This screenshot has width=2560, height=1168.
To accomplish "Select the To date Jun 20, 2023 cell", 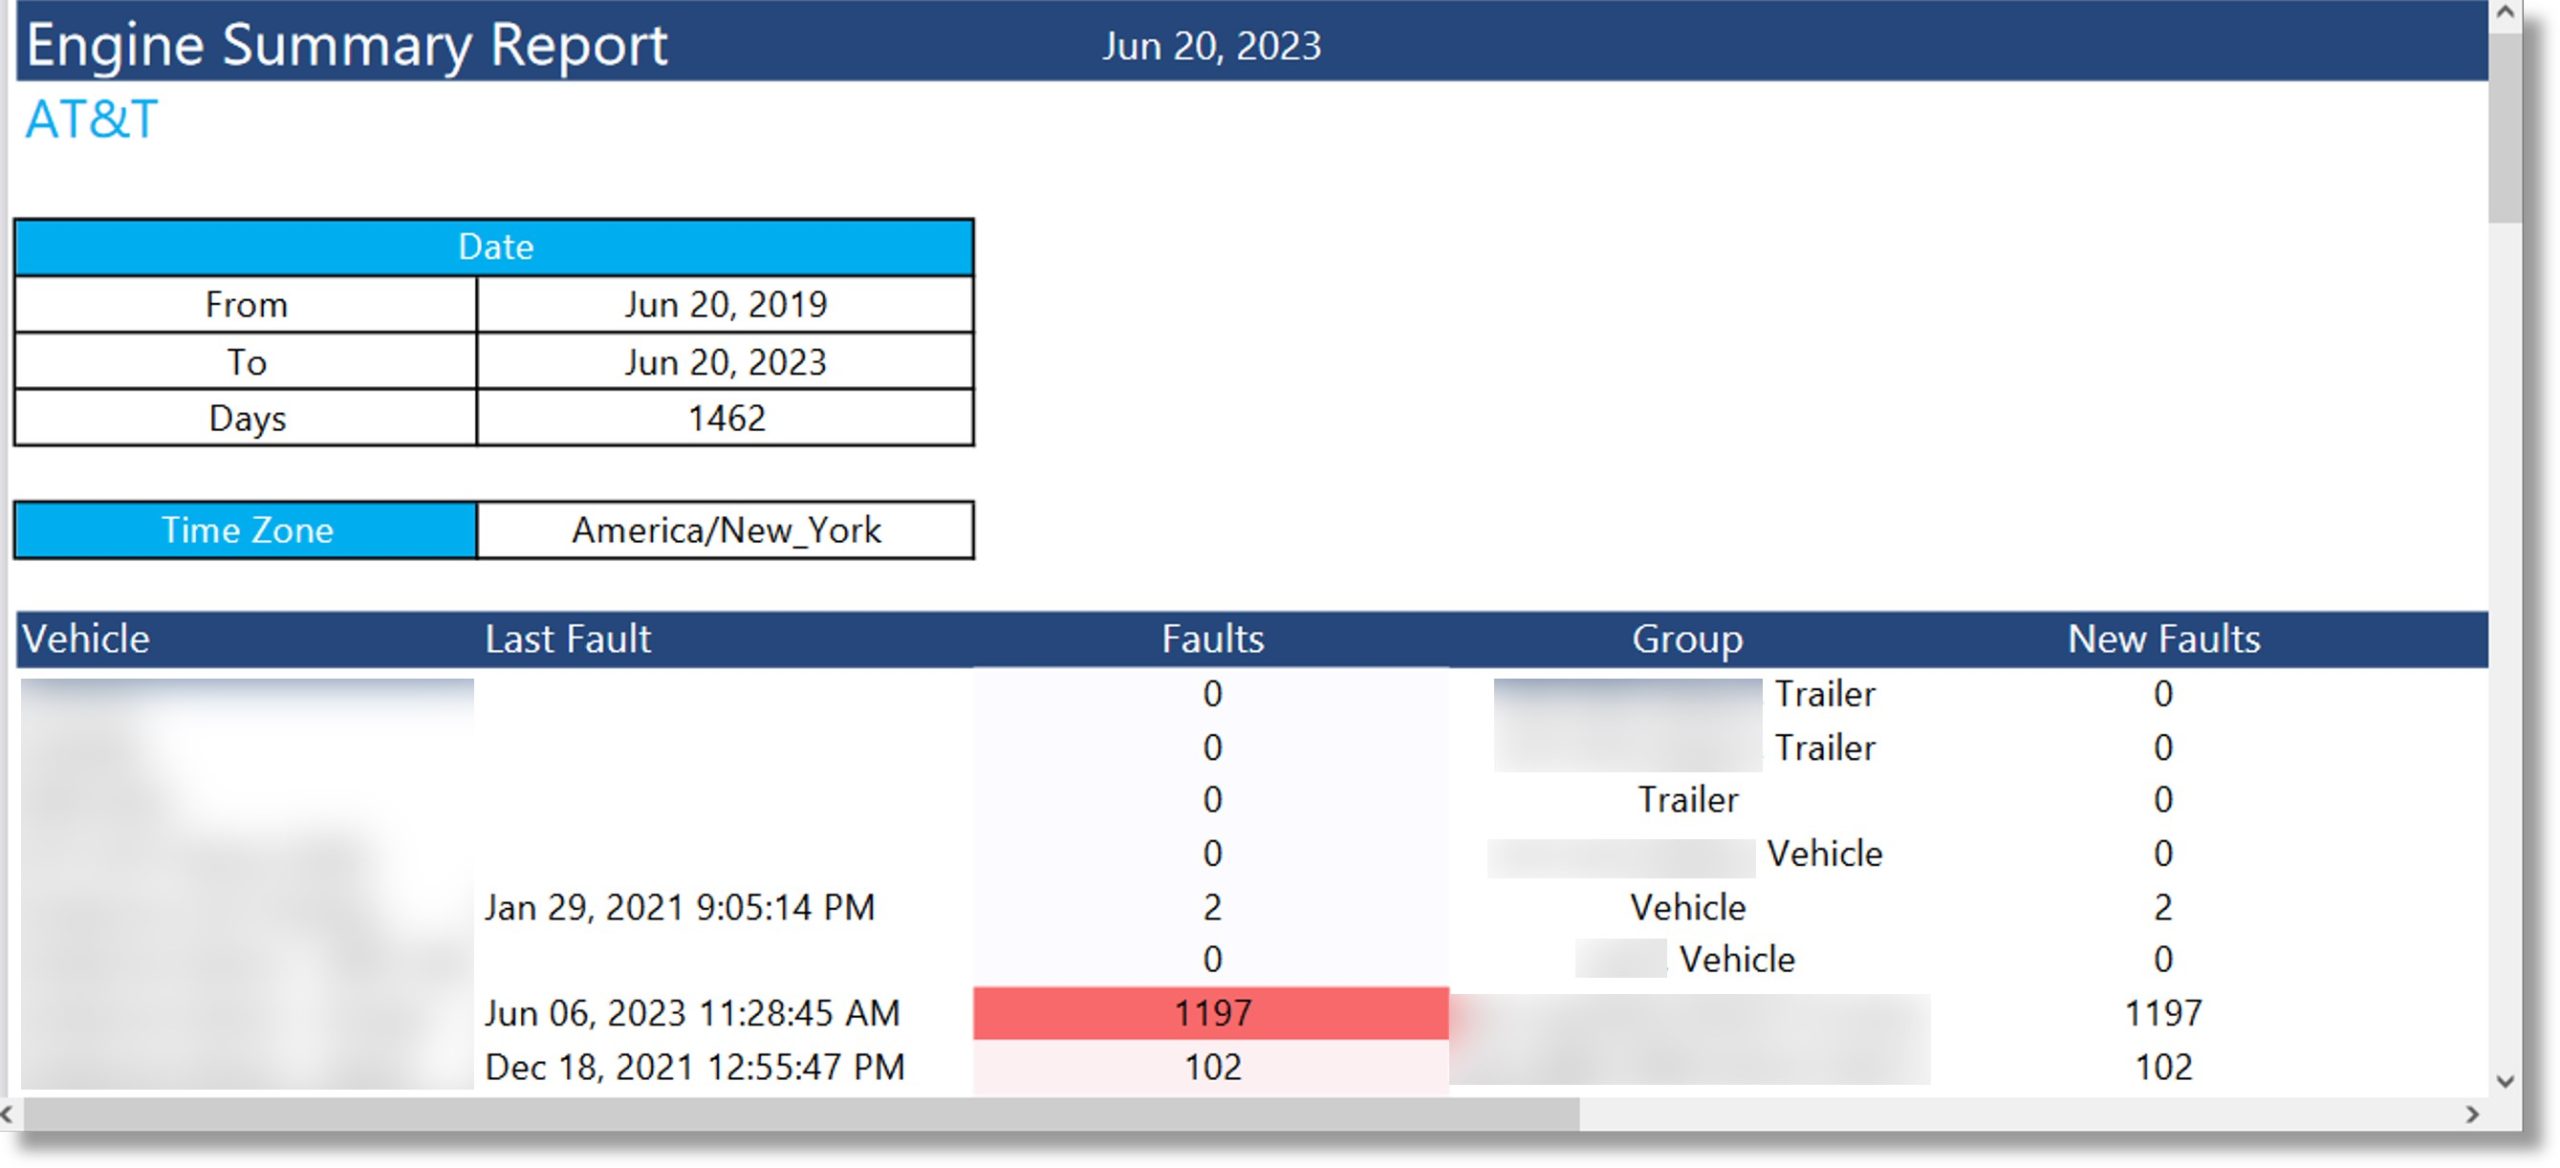I will [726, 361].
